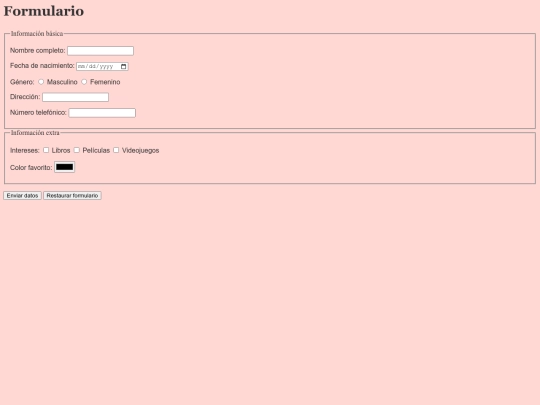Click the Información básica legend
The width and height of the screenshot is (540, 405).
[x=37, y=34]
